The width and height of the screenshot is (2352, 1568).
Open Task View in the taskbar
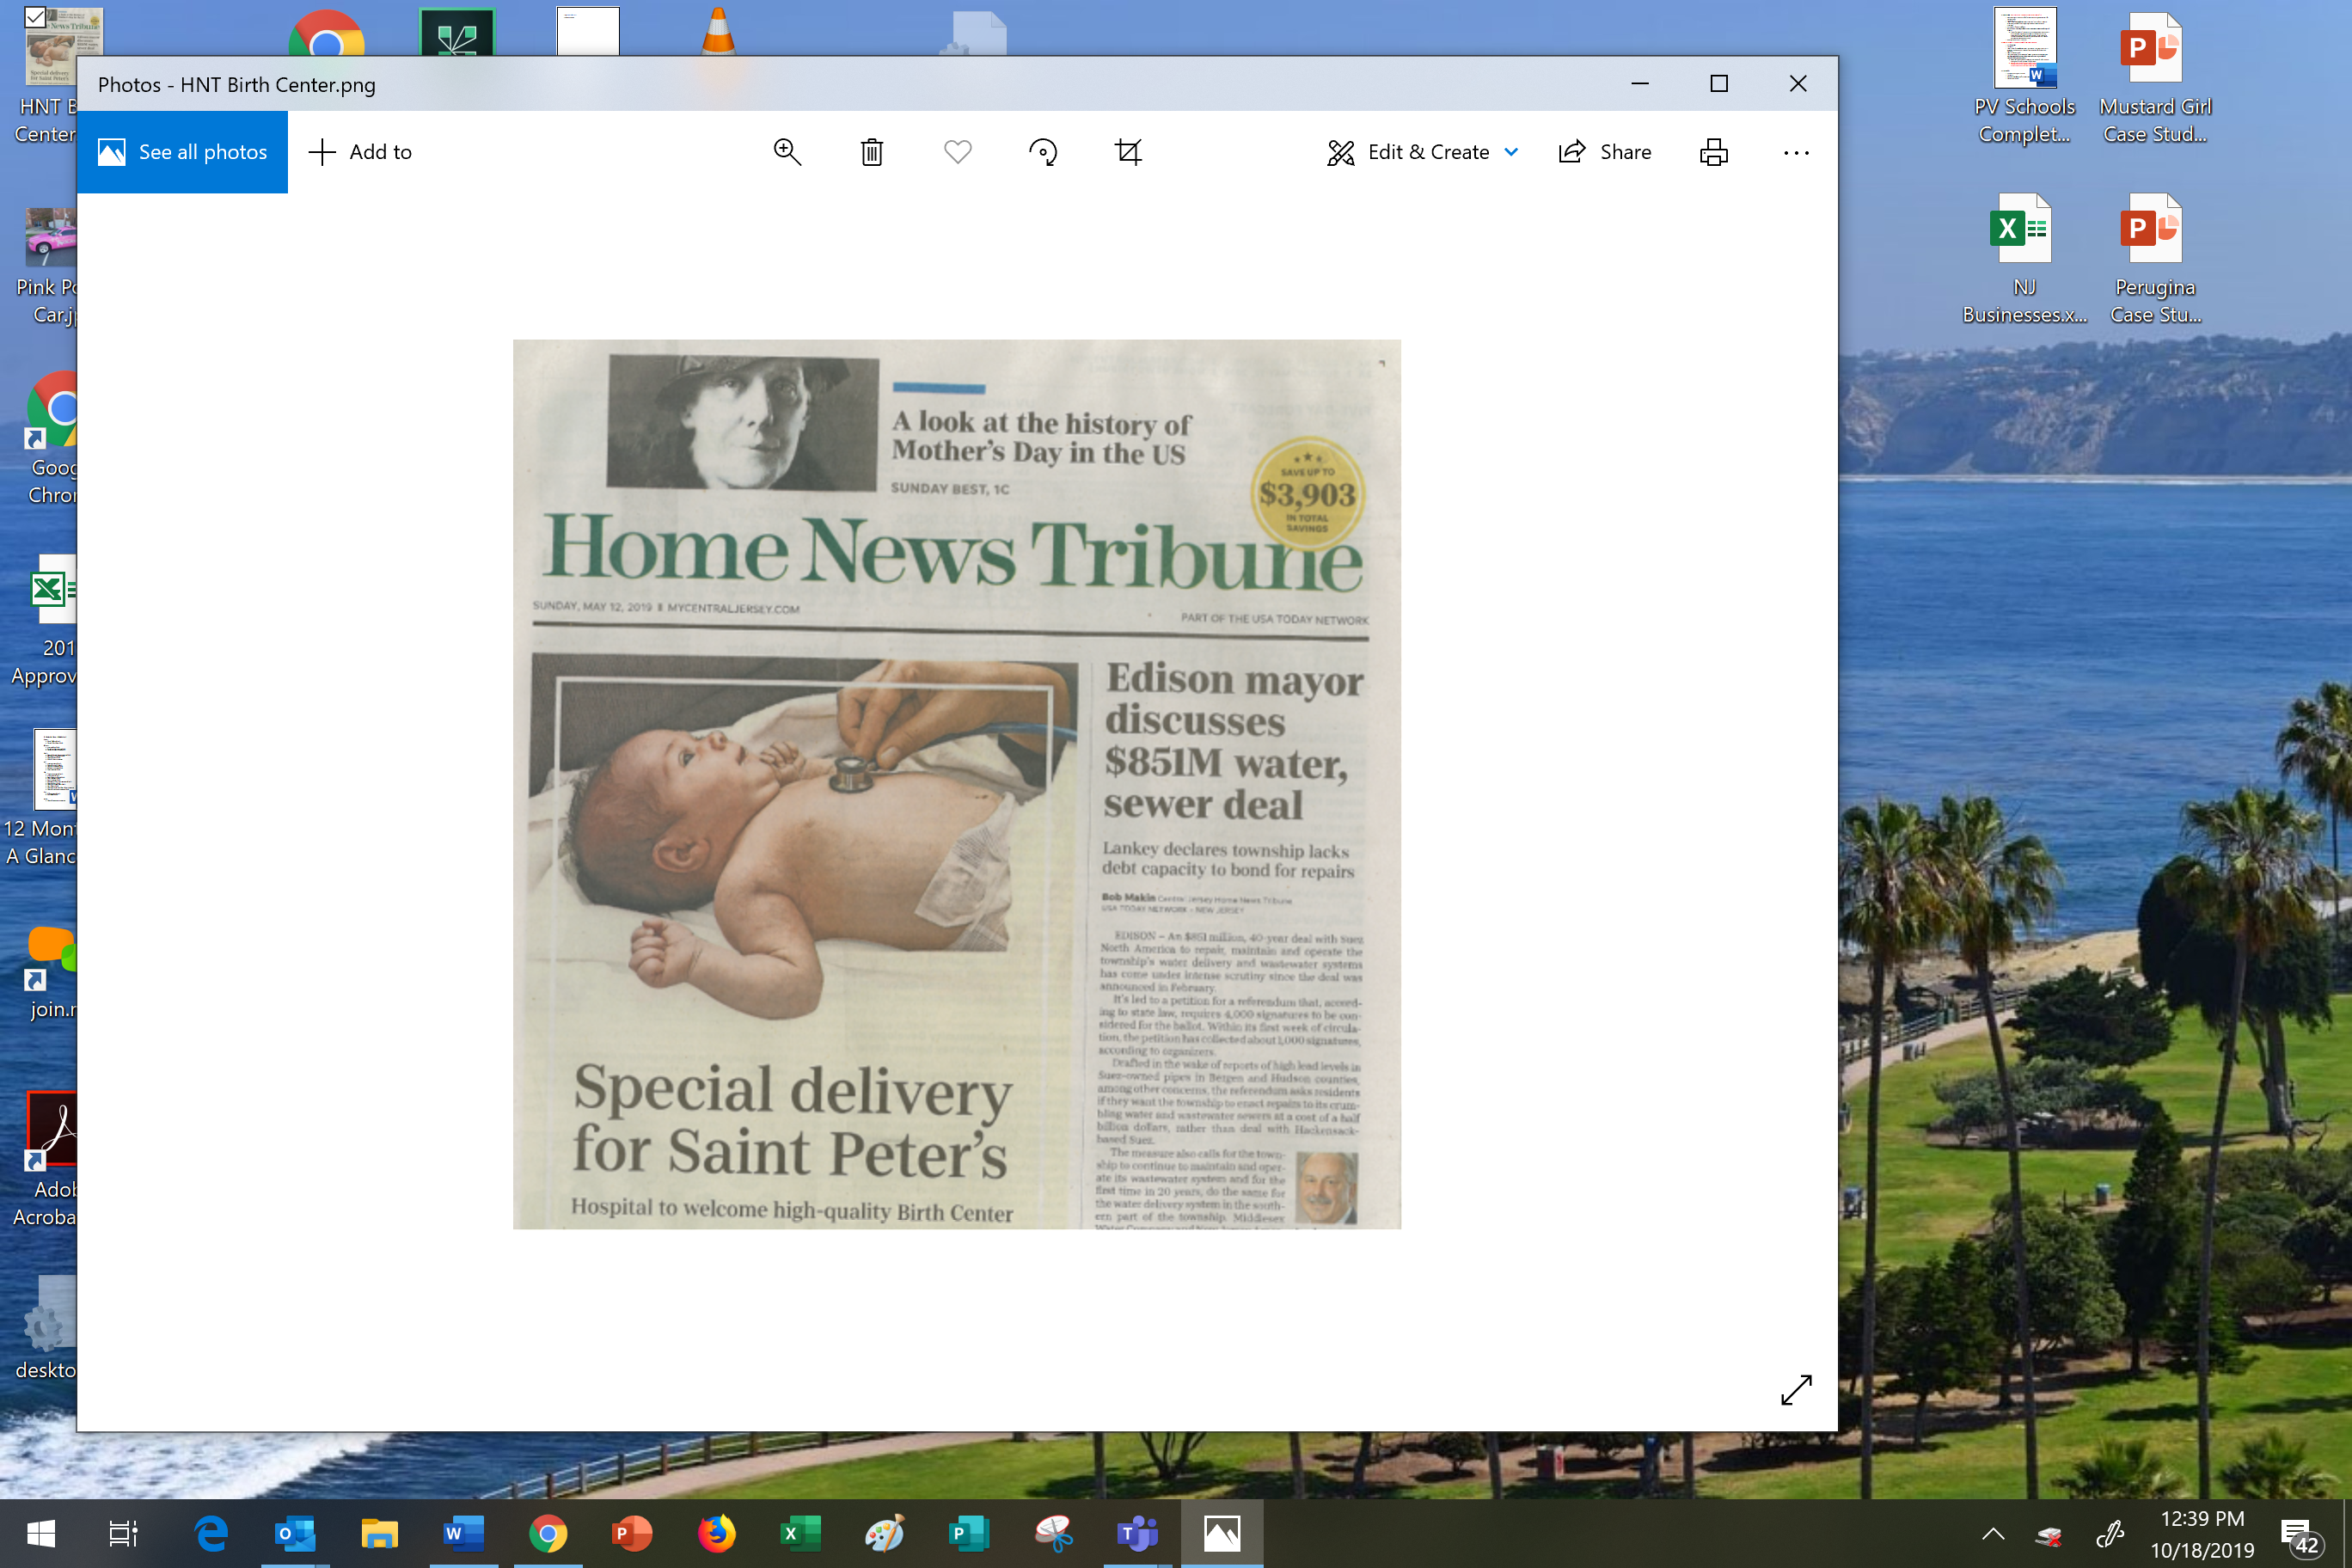(x=123, y=1533)
